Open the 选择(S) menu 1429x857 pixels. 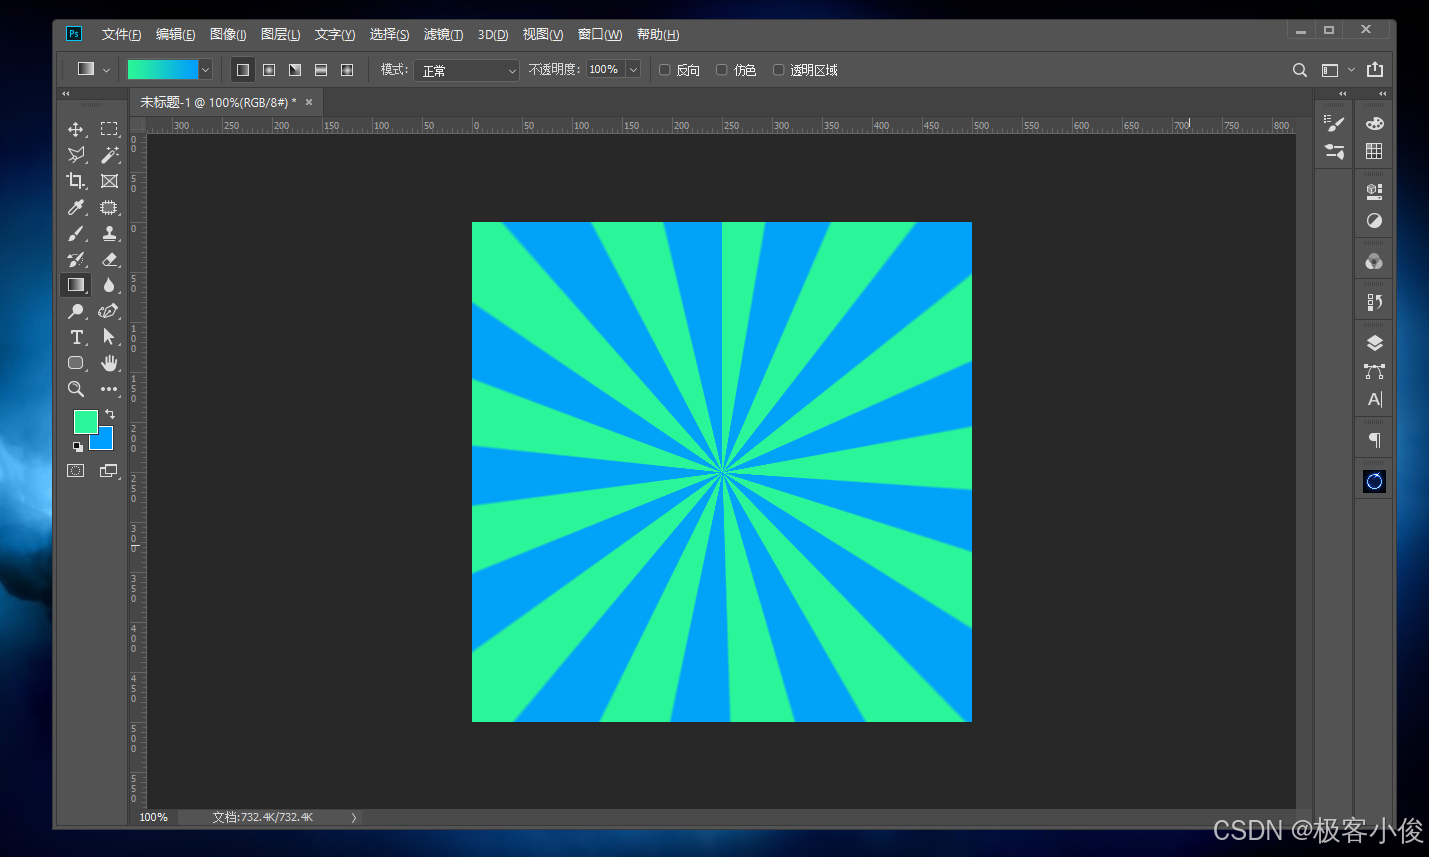[x=389, y=34]
